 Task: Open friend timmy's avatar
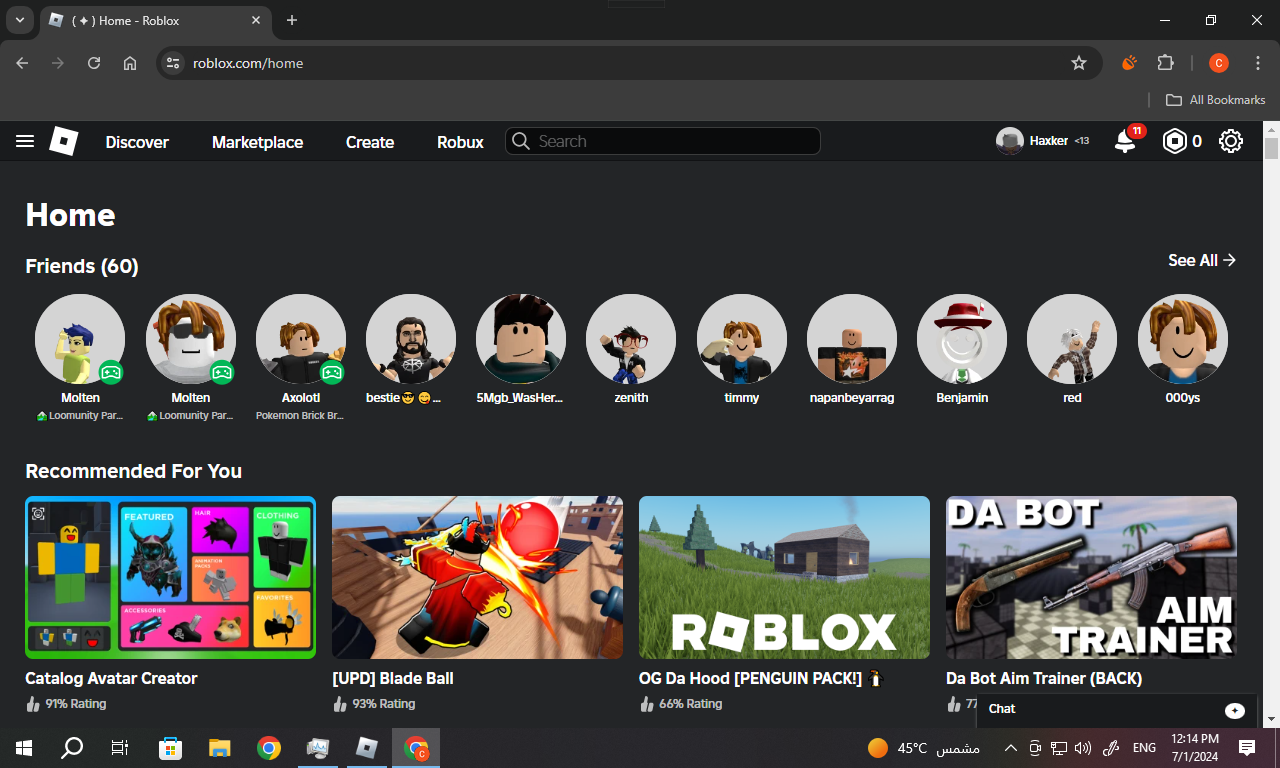(742, 339)
